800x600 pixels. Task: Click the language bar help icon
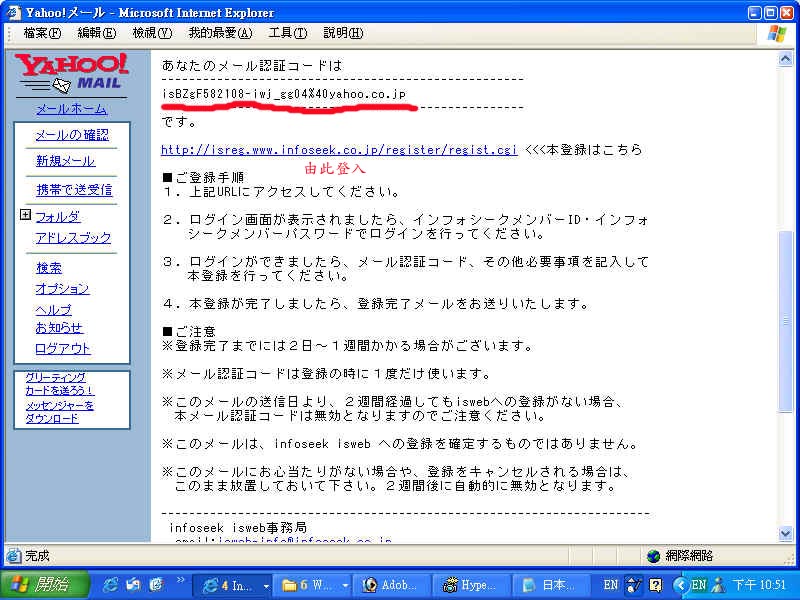coord(656,585)
